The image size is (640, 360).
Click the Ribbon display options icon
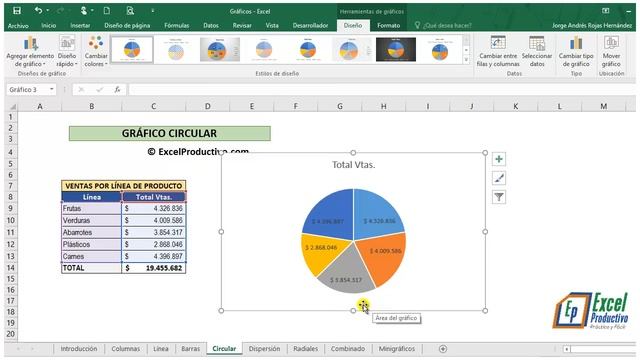[606, 11]
